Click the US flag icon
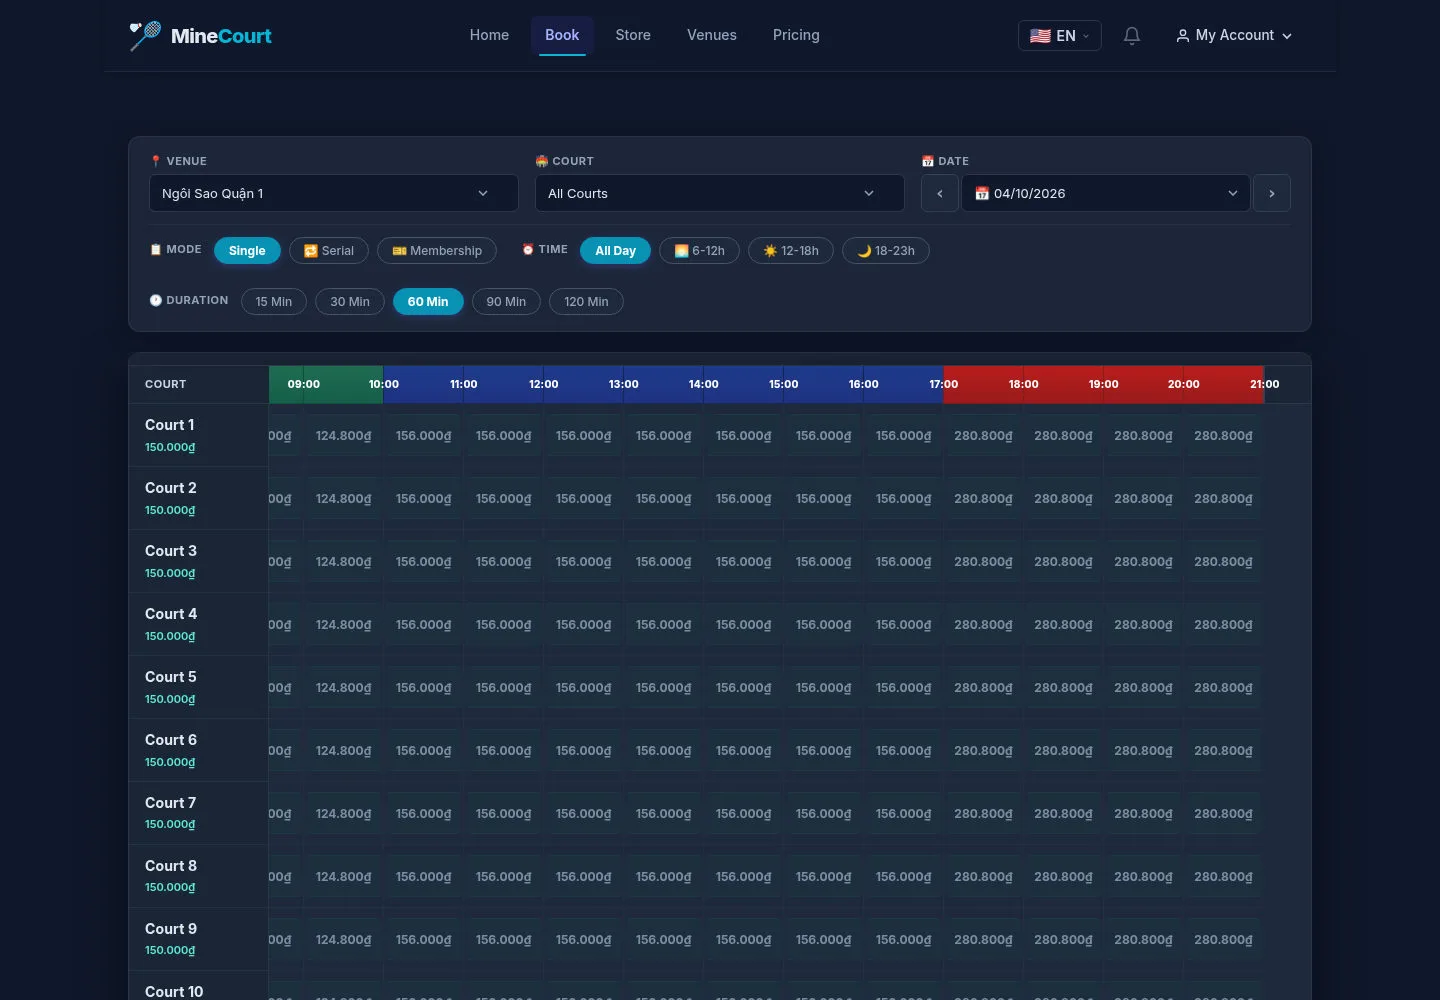Image resolution: width=1440 pixels, height=1000 pixels. 1040,36
